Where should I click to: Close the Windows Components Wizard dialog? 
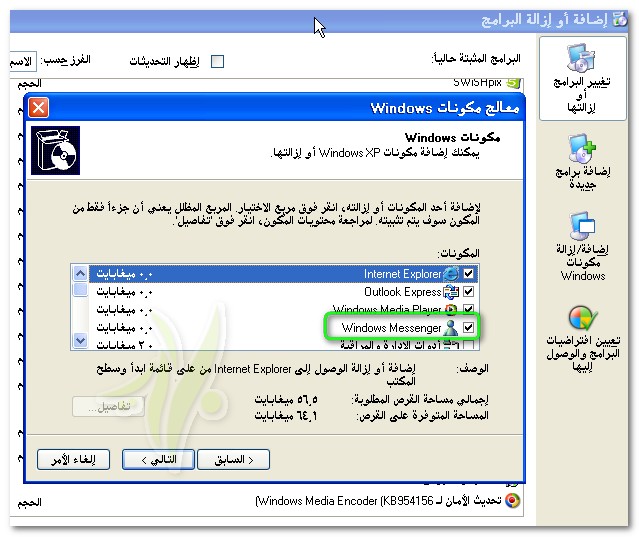tap(39, 108)
